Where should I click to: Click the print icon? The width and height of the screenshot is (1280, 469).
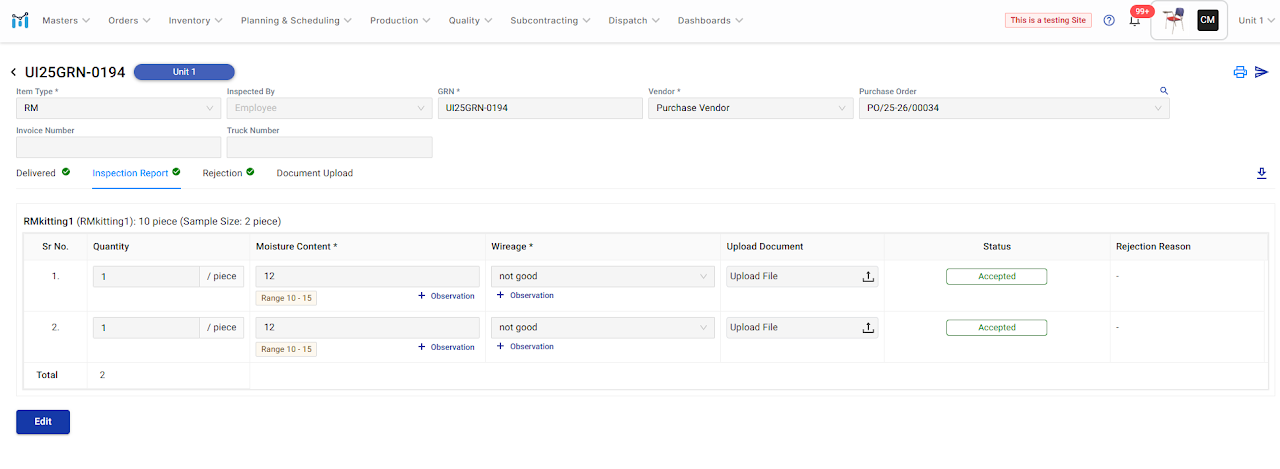pos(1240,72)
